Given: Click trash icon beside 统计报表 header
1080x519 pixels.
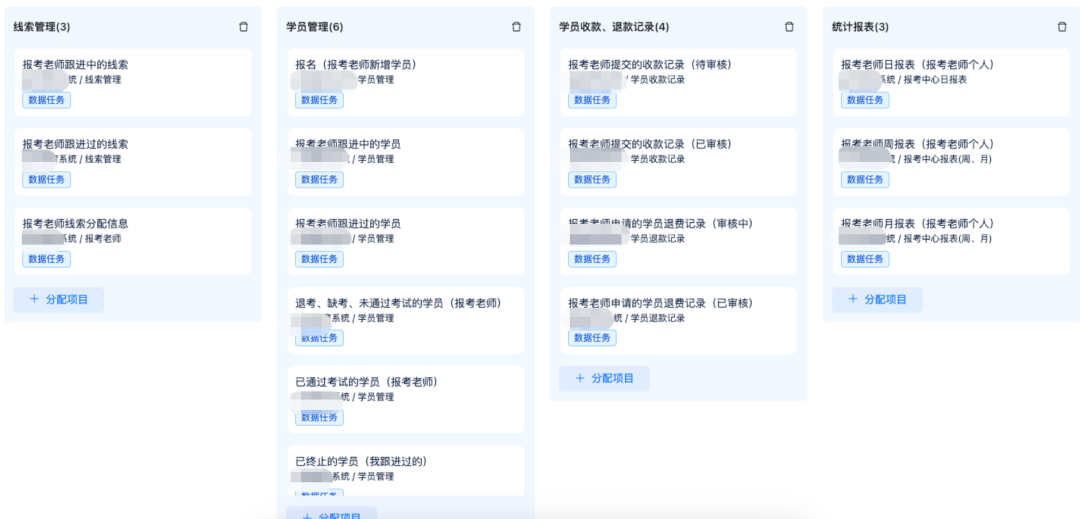Looking at the screenshot, I should point(1062,27).
